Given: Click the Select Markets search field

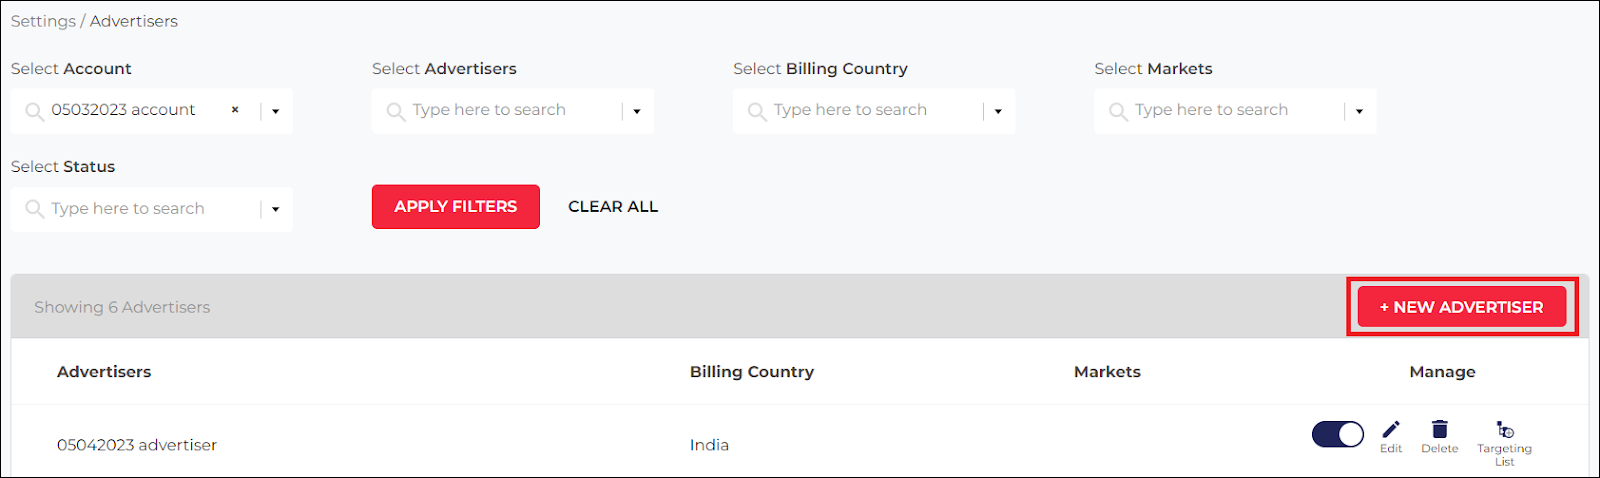Looking at the screenshot, I should click(x=1235, y=111).
